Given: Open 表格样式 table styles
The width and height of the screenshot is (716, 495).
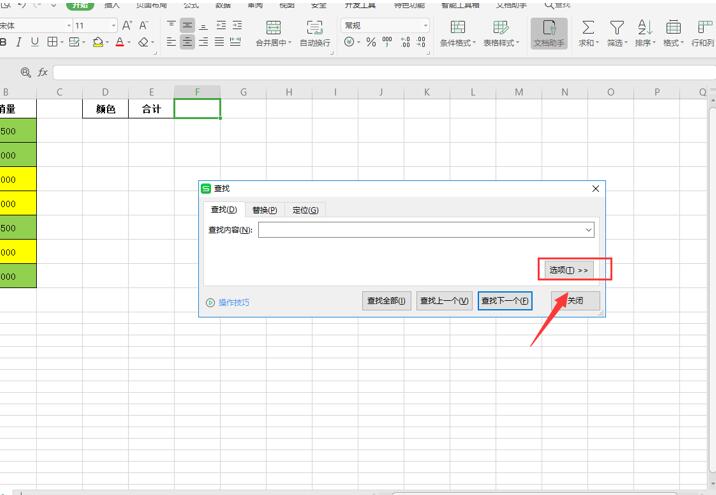Looking at the screenshot, I should coord(501,33).
